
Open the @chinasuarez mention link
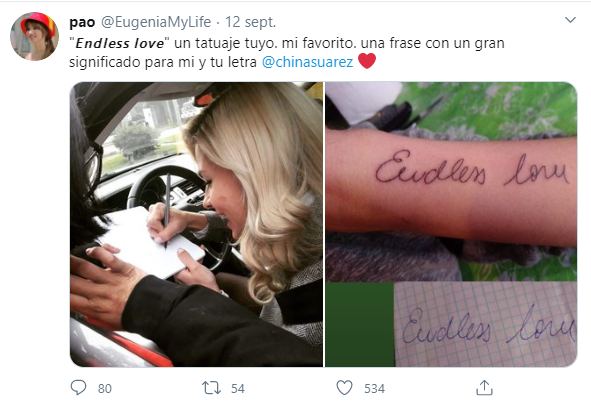(307, 62)
